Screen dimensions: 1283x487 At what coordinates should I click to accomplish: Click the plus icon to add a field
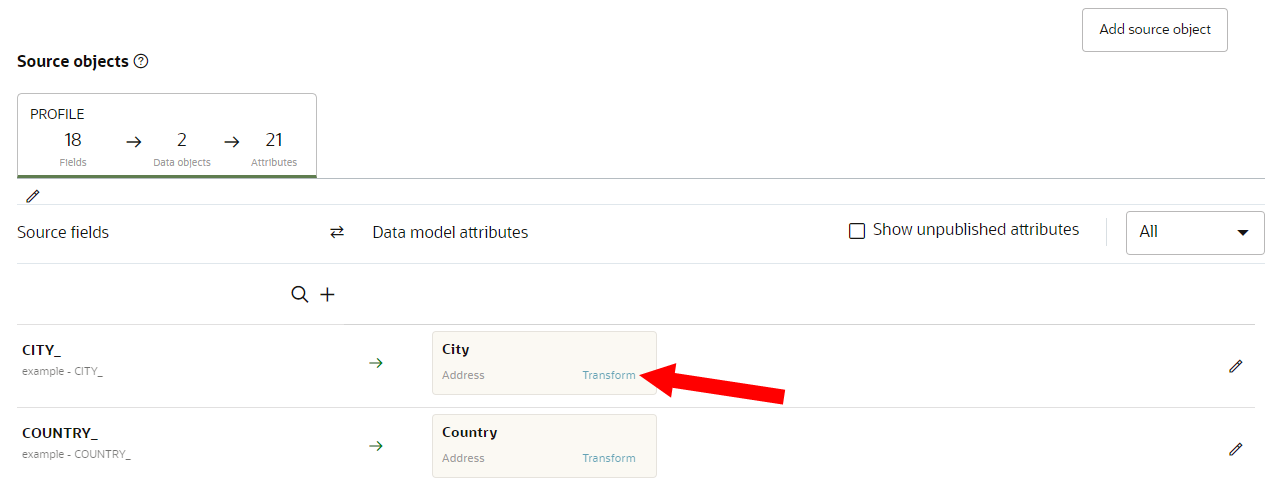[327, 294]
